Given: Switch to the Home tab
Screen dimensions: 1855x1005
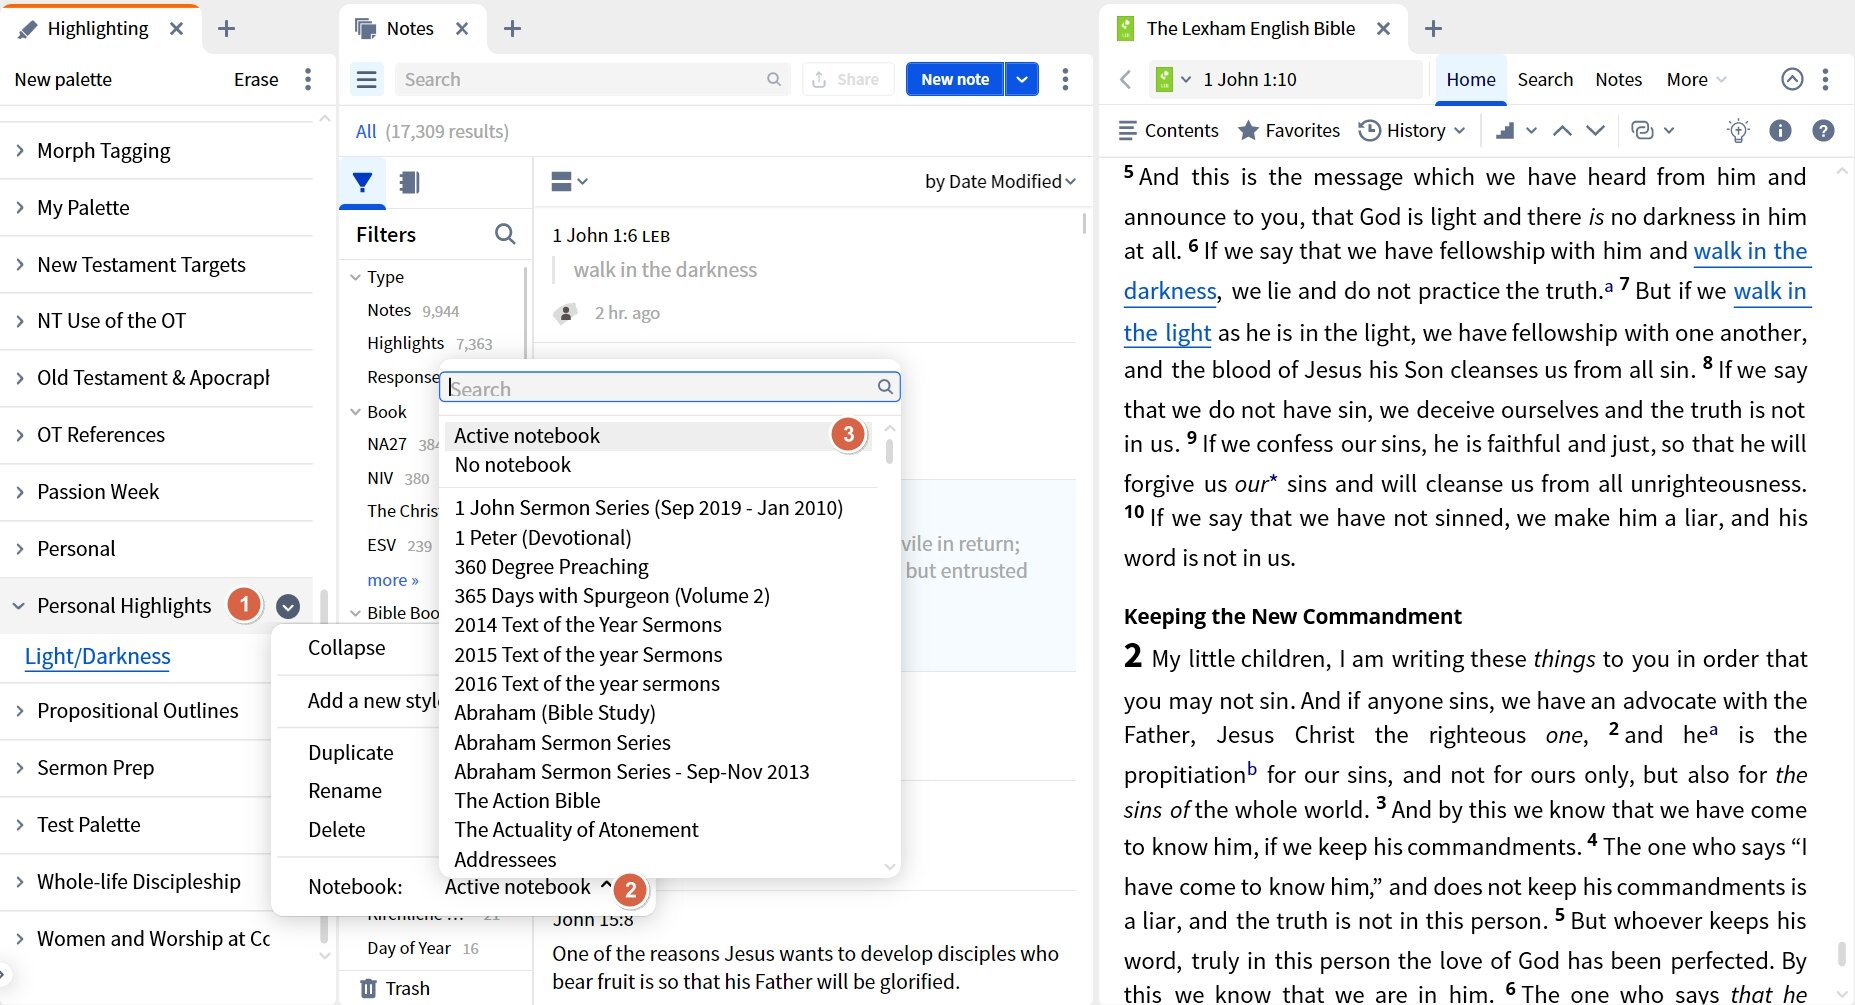Looking at the screenshot, I should tap(1470, 79).
